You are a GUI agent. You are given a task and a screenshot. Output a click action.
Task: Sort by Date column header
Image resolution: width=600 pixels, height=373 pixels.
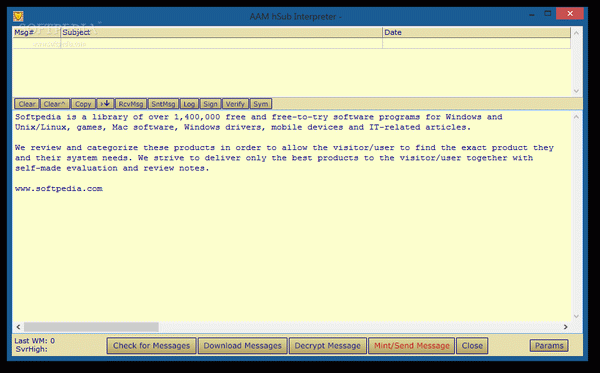click(x=476, y=33)
